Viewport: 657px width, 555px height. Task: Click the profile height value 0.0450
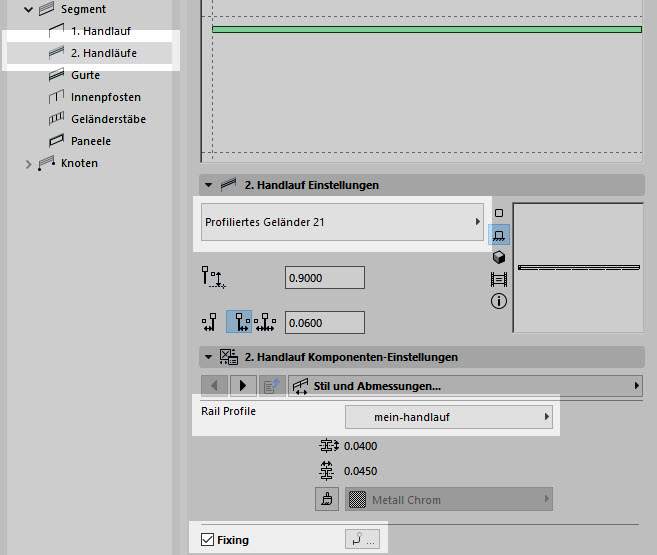(360, 471)
